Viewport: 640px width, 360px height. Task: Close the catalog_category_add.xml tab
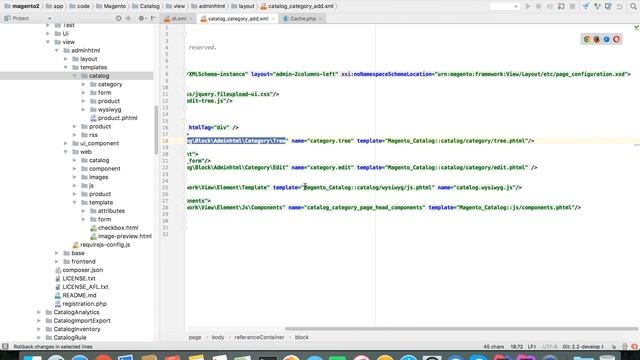pyautogui.click(x=273, y=19)
